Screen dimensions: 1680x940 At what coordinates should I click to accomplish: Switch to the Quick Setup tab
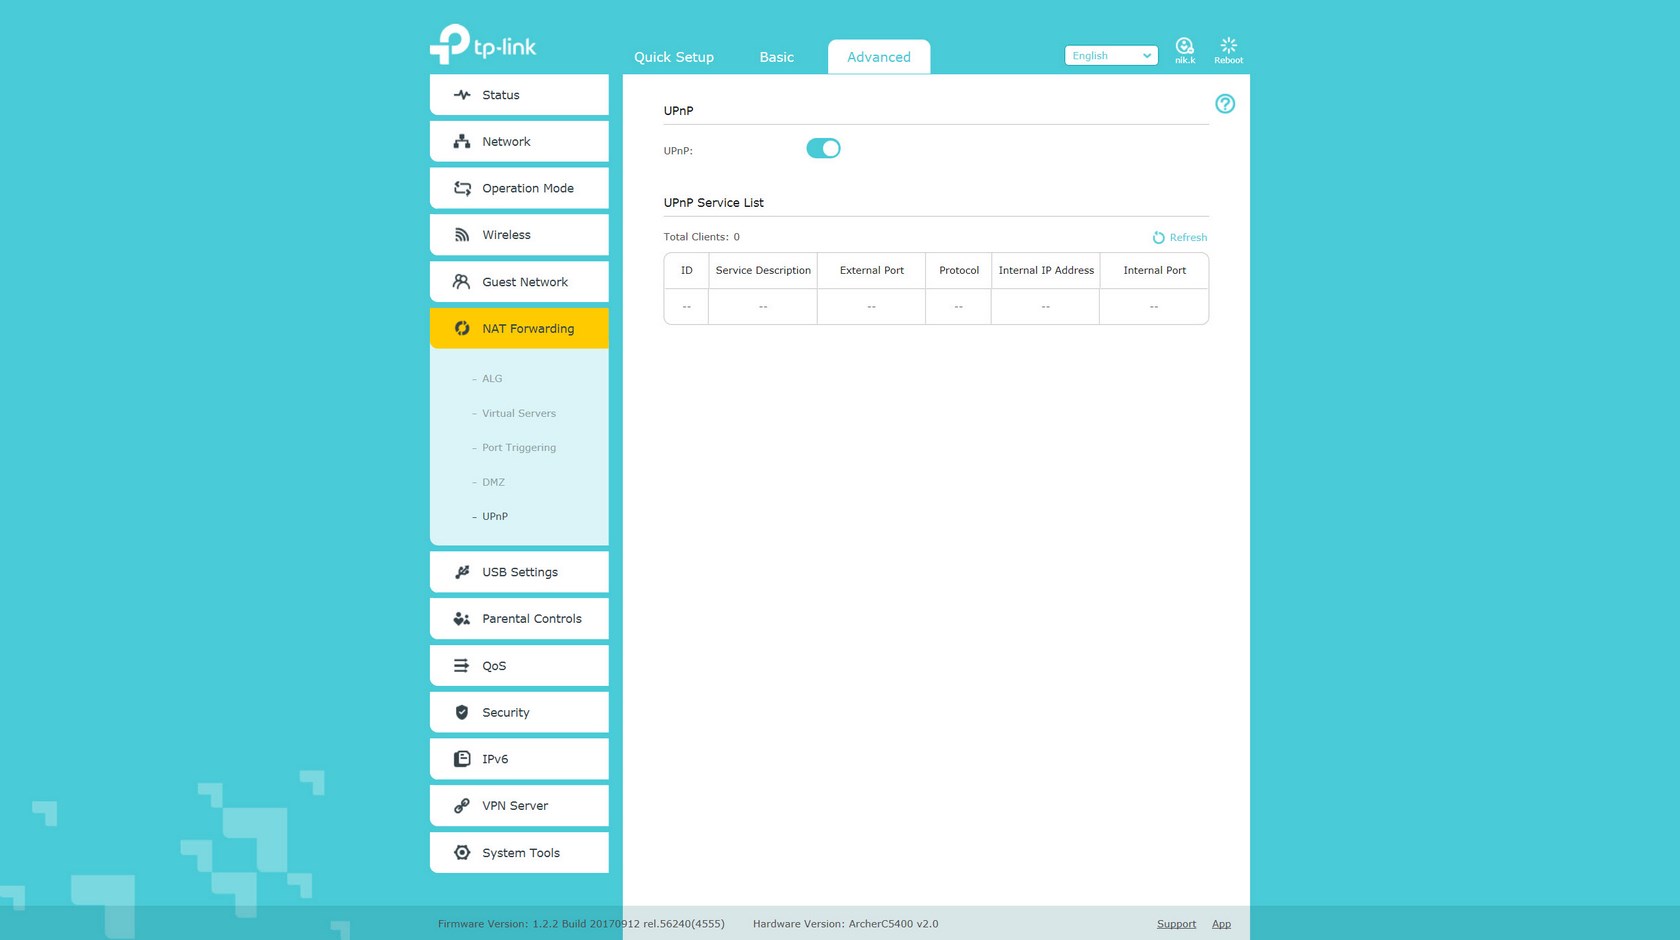click(x=674, y=57)
